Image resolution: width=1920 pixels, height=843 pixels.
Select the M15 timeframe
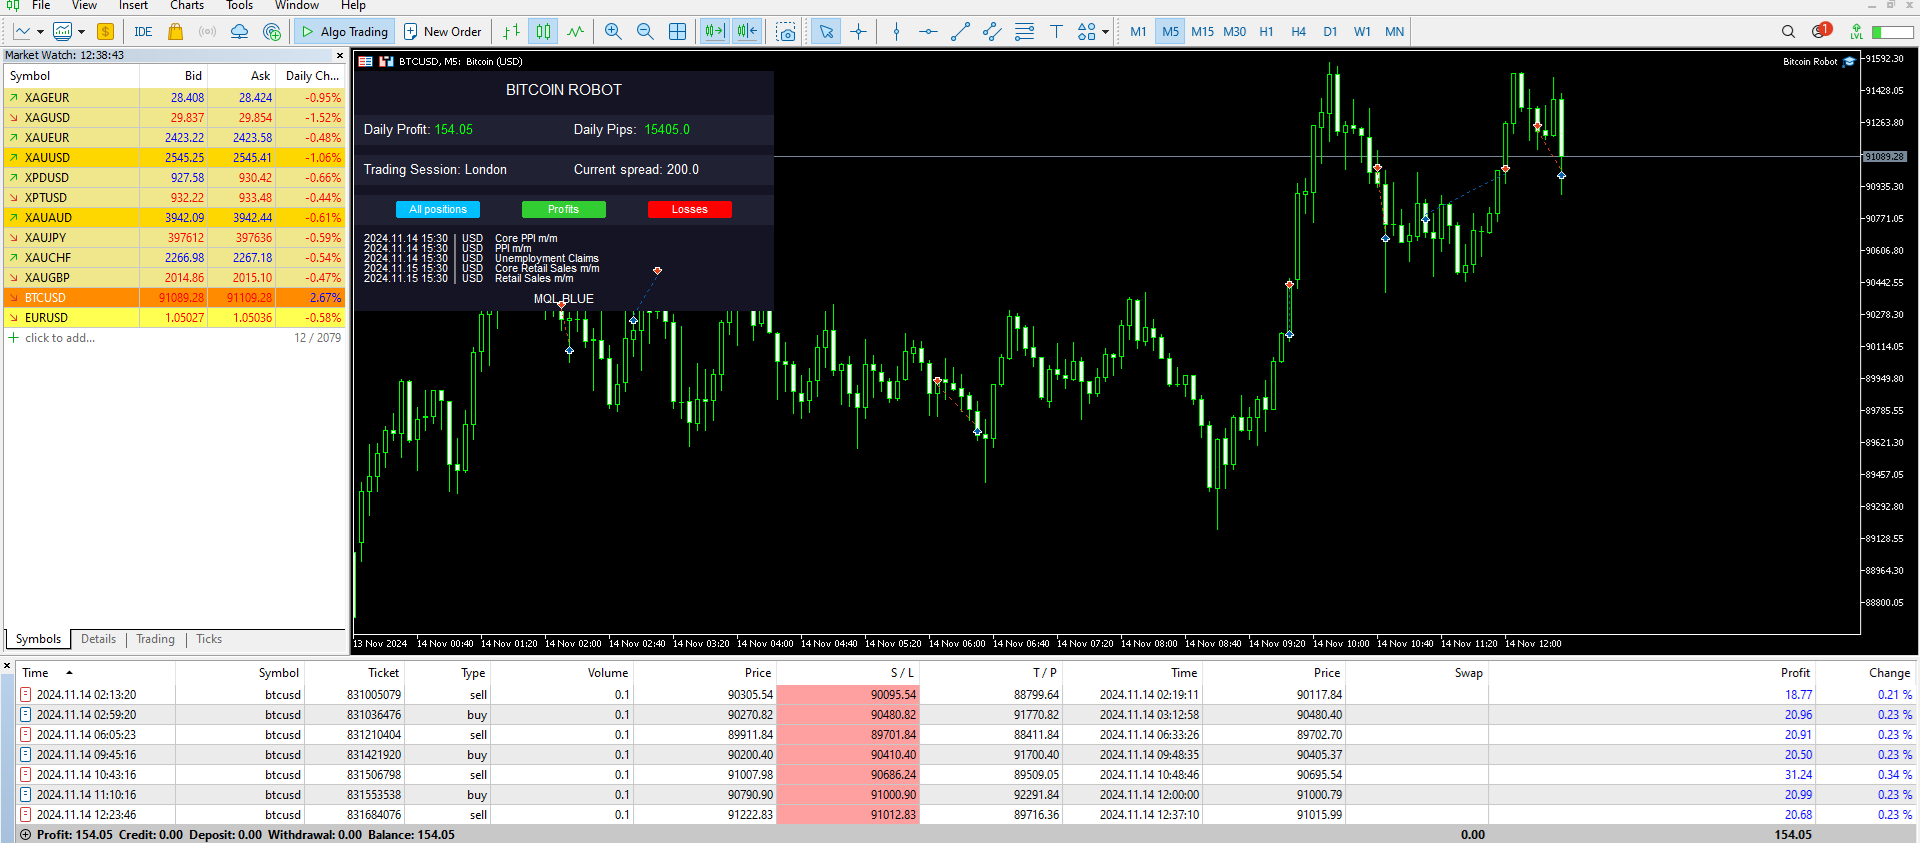(1202, 32)
